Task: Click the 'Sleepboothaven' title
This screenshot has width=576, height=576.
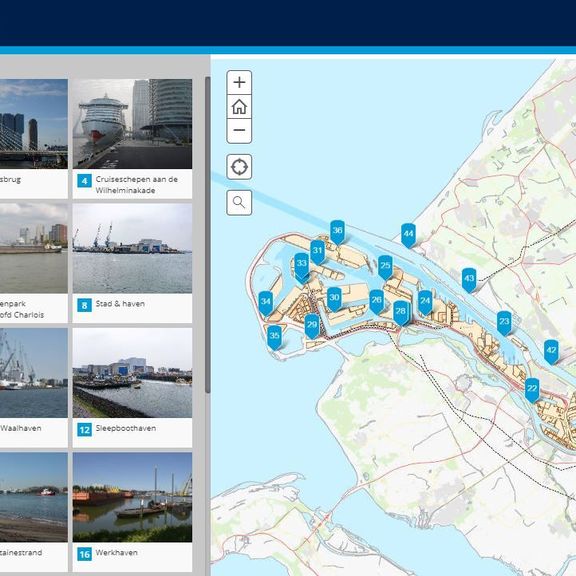Action: coord(126,428)
